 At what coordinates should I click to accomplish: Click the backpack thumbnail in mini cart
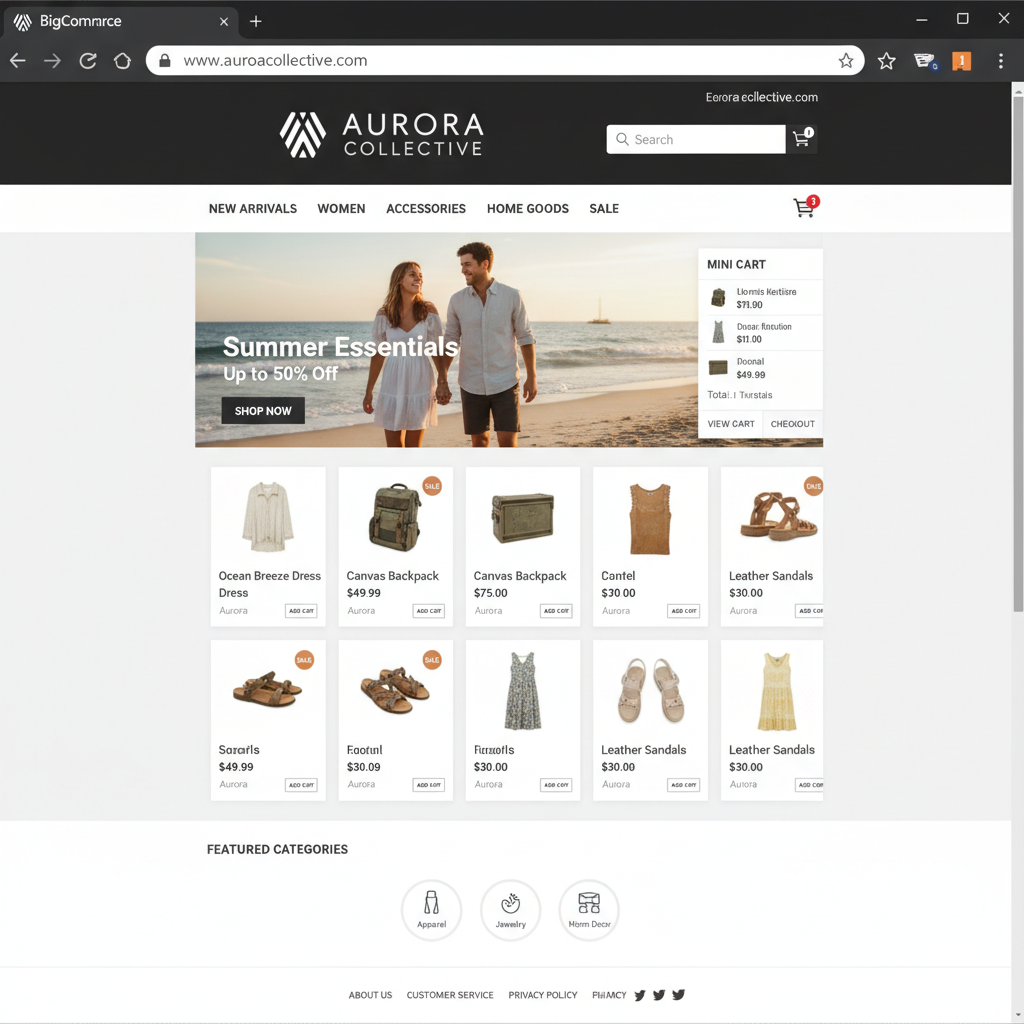coord(718,298)
